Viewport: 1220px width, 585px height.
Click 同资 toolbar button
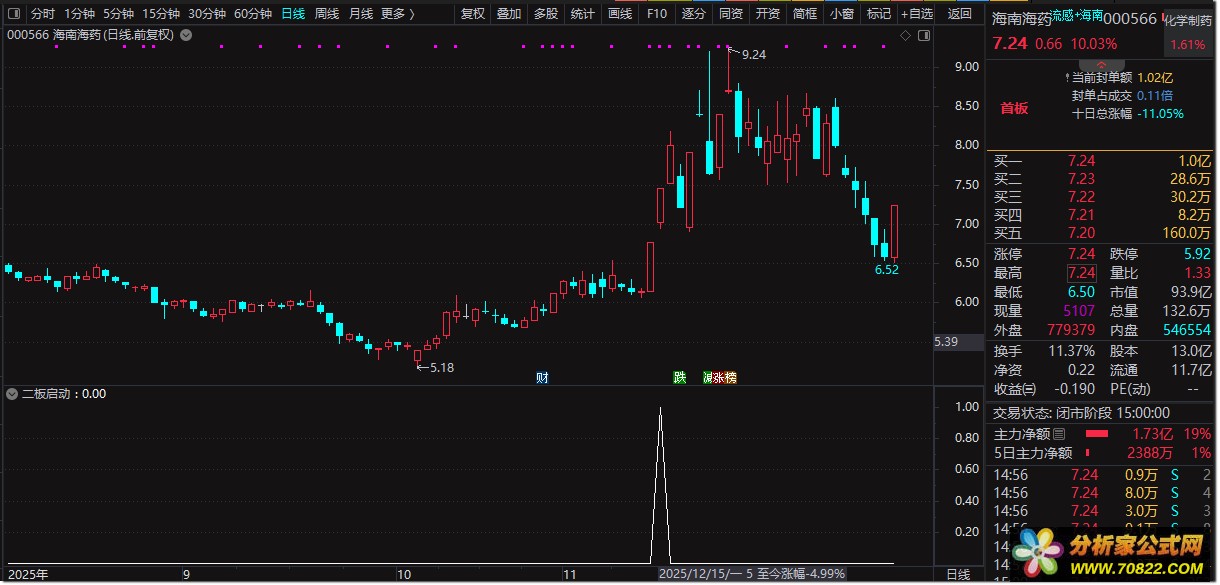pyautogui.click(x=731, y=14)
